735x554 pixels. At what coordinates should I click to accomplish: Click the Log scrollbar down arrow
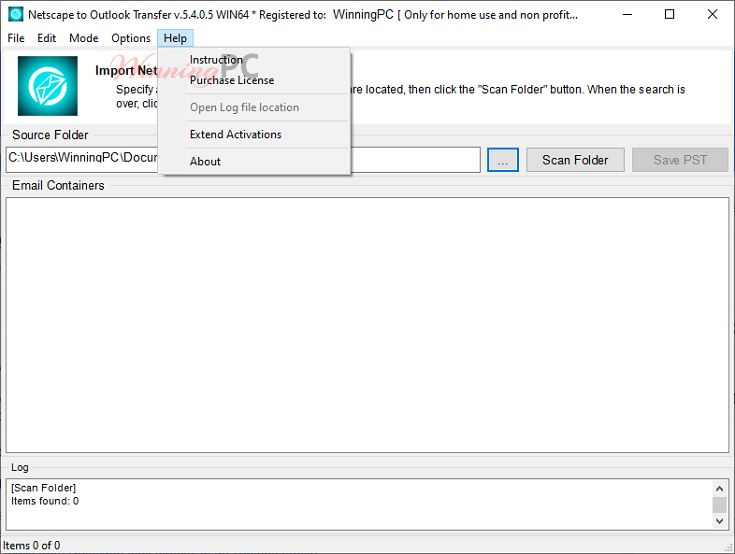[x=720, y=521]
